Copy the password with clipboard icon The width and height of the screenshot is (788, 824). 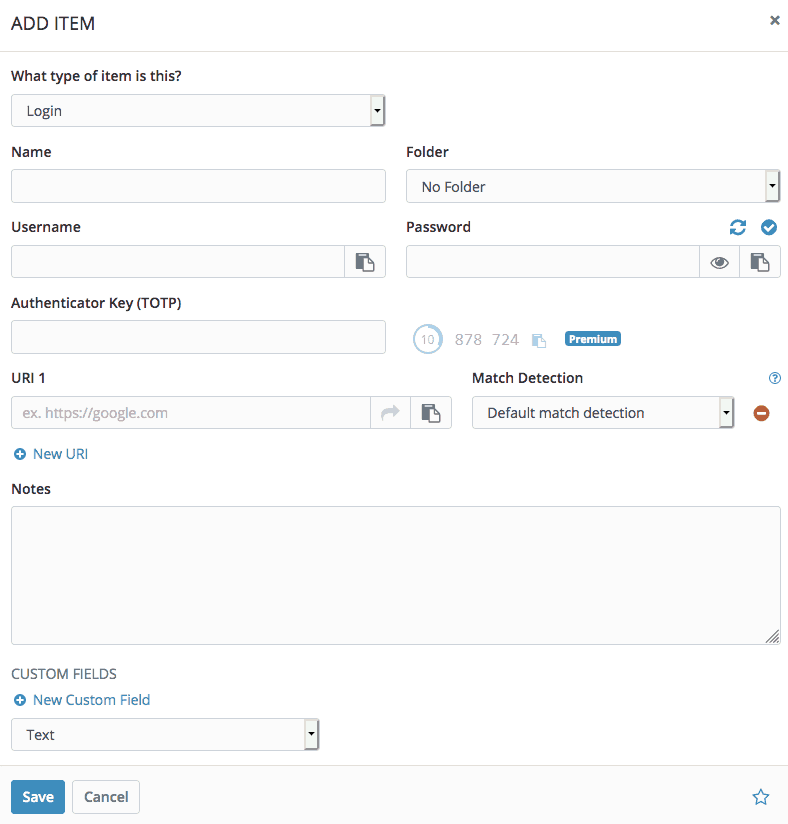click(760, 262)
